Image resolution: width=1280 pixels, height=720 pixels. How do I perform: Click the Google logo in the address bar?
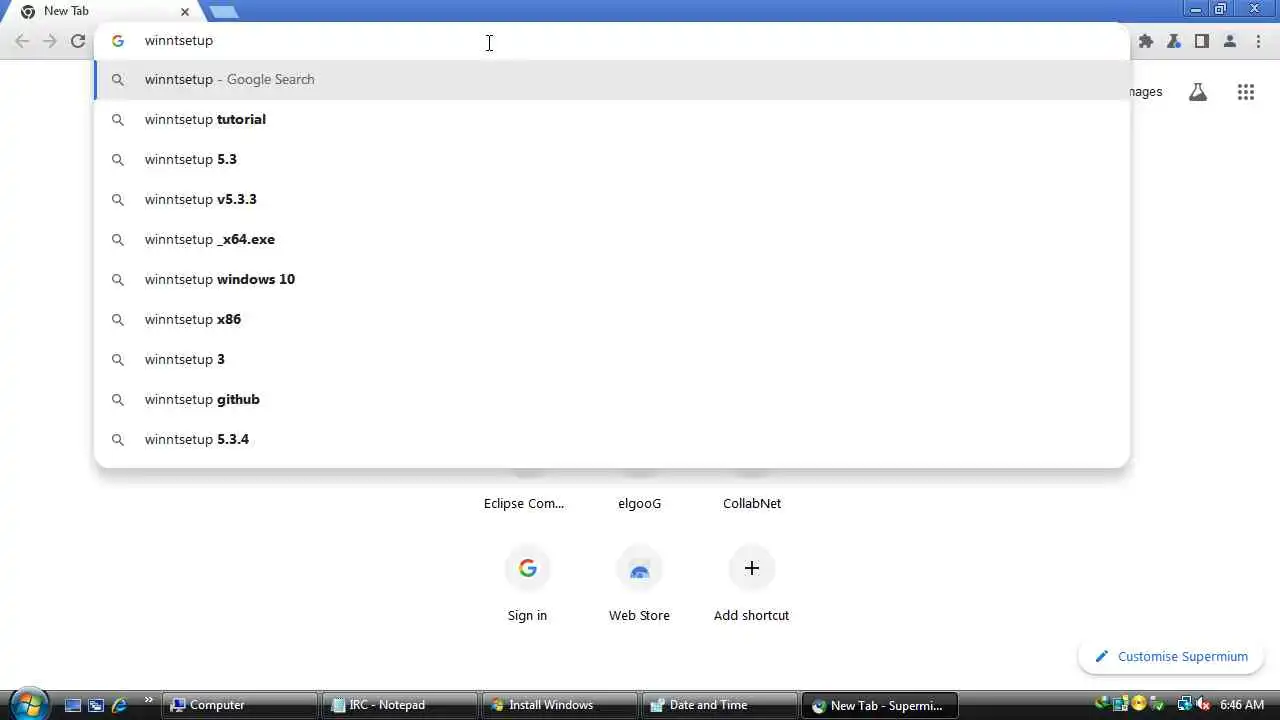tap(118, 41)
